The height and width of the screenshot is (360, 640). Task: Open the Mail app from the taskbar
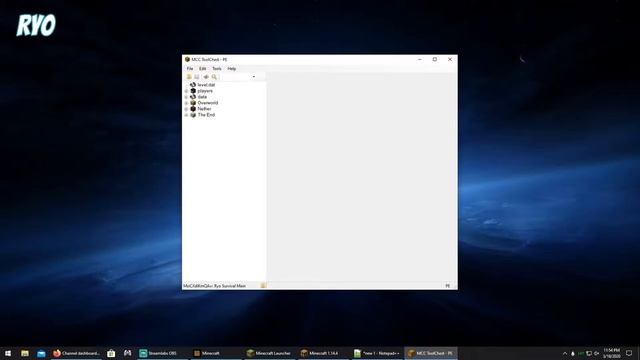[x=41, y=353]
